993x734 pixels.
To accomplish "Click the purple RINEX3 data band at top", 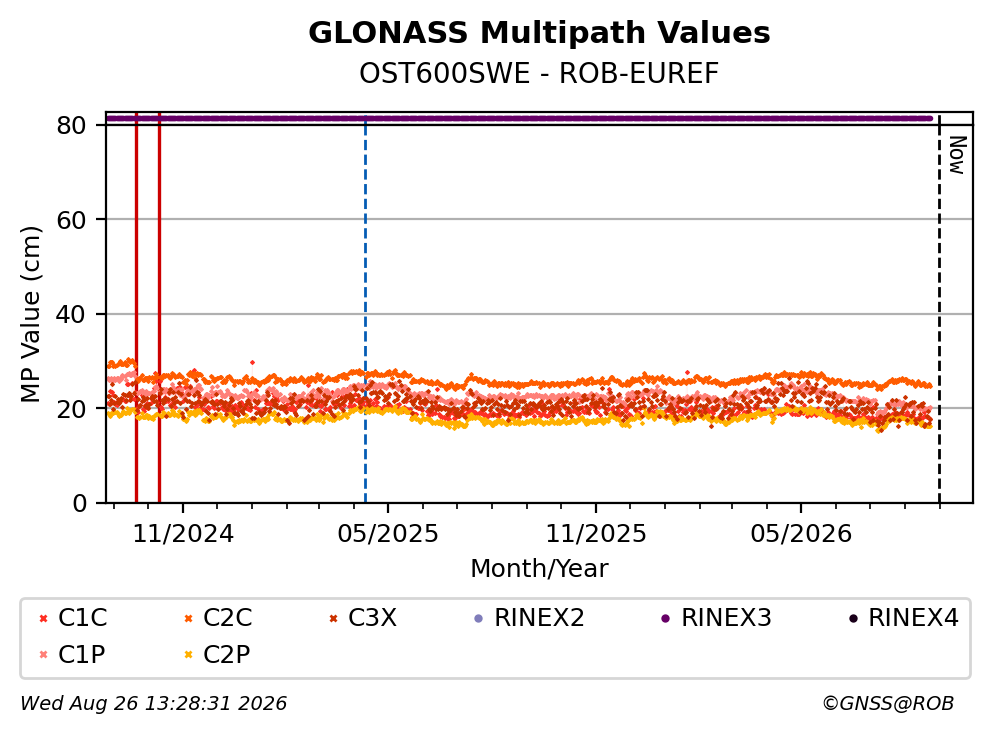I will pos(519,118).
